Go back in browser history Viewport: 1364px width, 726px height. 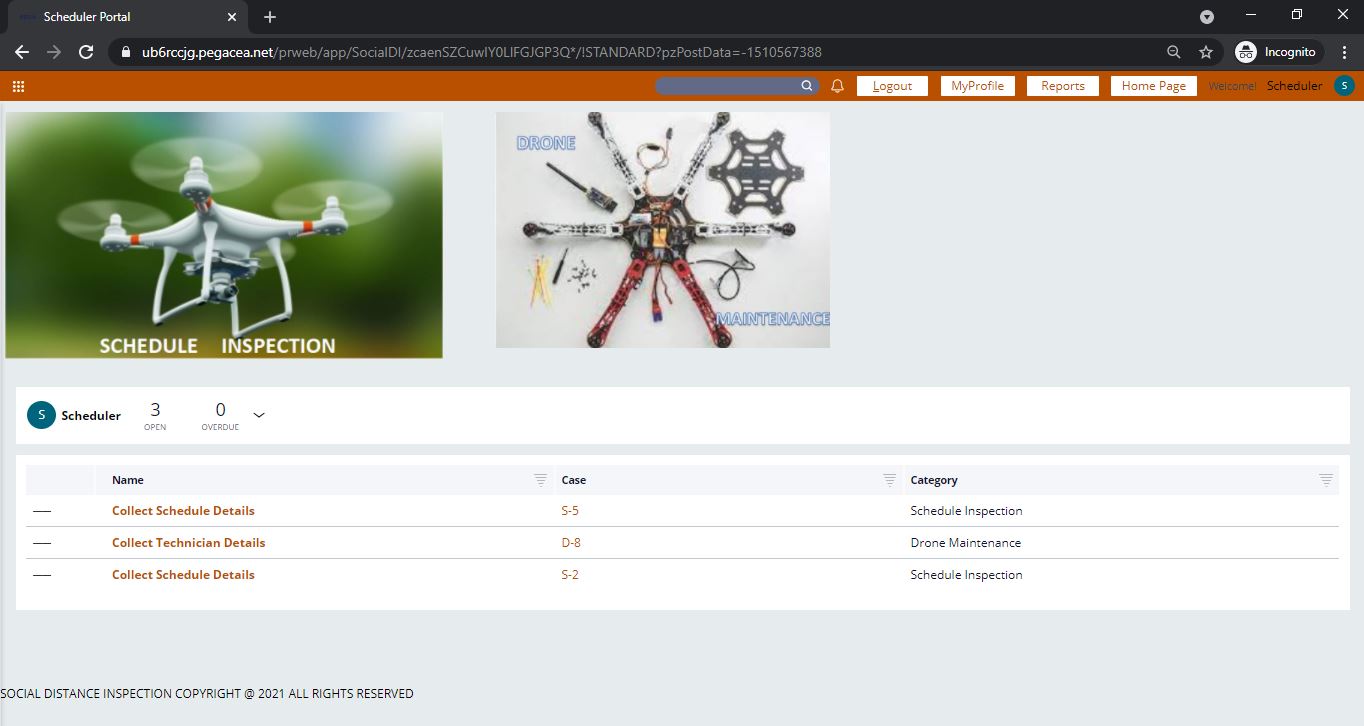[x=22, y=52]
